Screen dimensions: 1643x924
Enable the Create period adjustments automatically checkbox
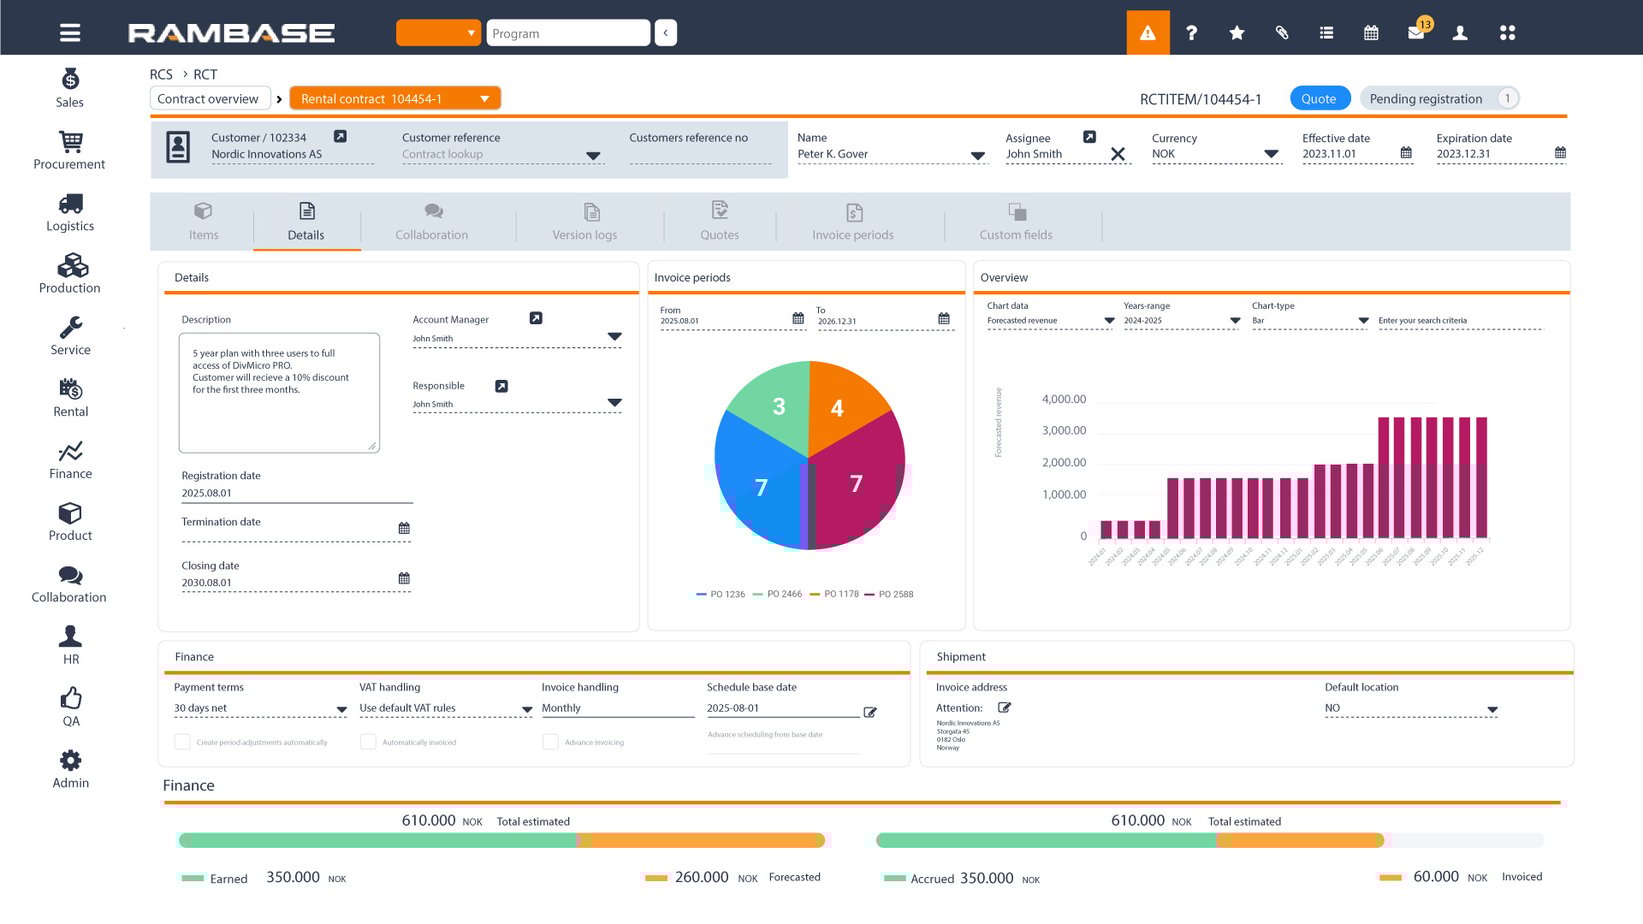(x=182, y=741)
